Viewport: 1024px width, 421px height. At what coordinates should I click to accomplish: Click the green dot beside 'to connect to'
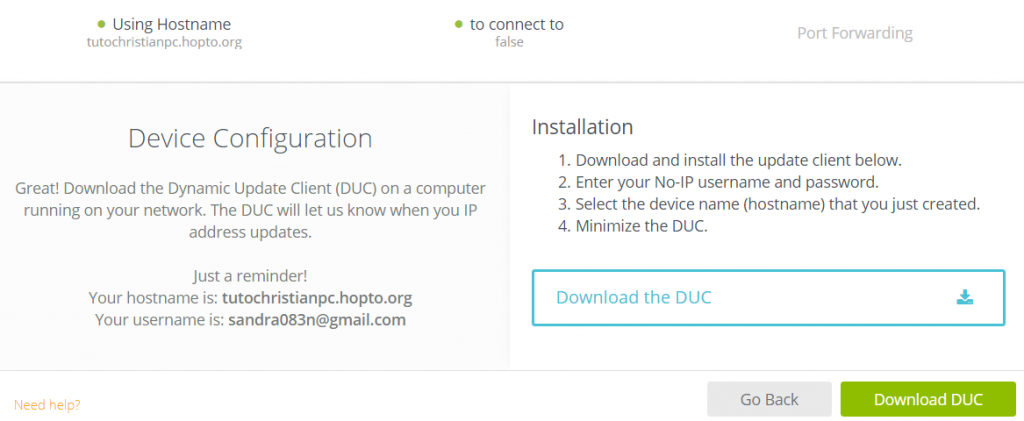(458, 24)
